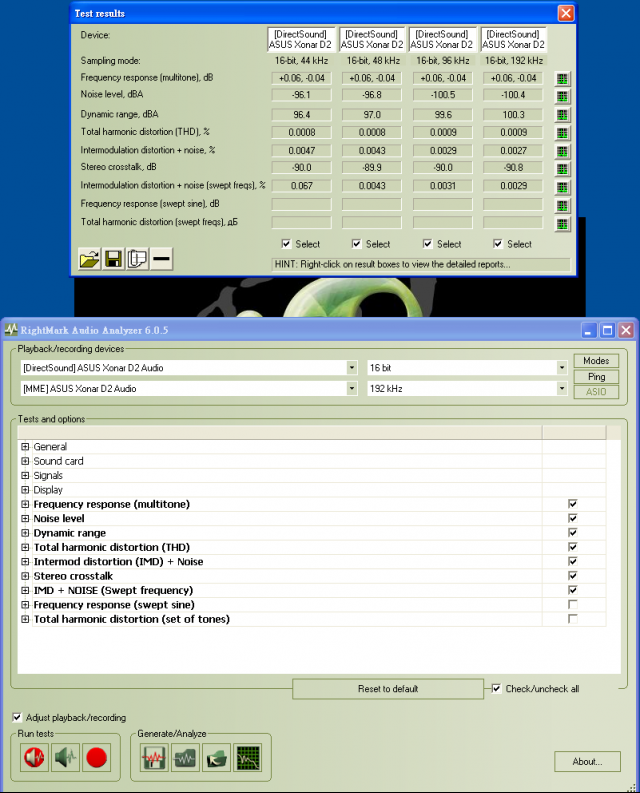Open graph for THD (swept freqs) row

point(562,224)
